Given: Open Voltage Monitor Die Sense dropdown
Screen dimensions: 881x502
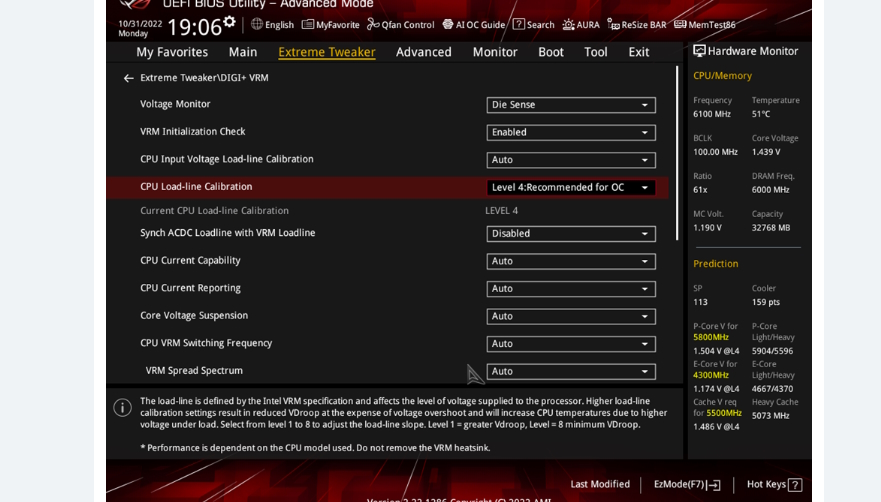Looking at the screenshot, I should click(x=571, y=105).
